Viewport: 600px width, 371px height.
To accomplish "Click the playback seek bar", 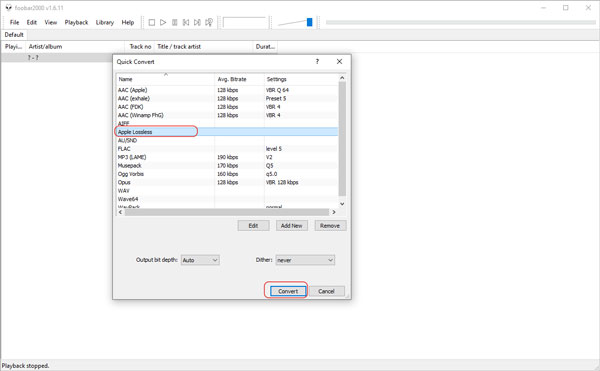I will (x=461, y=23).
